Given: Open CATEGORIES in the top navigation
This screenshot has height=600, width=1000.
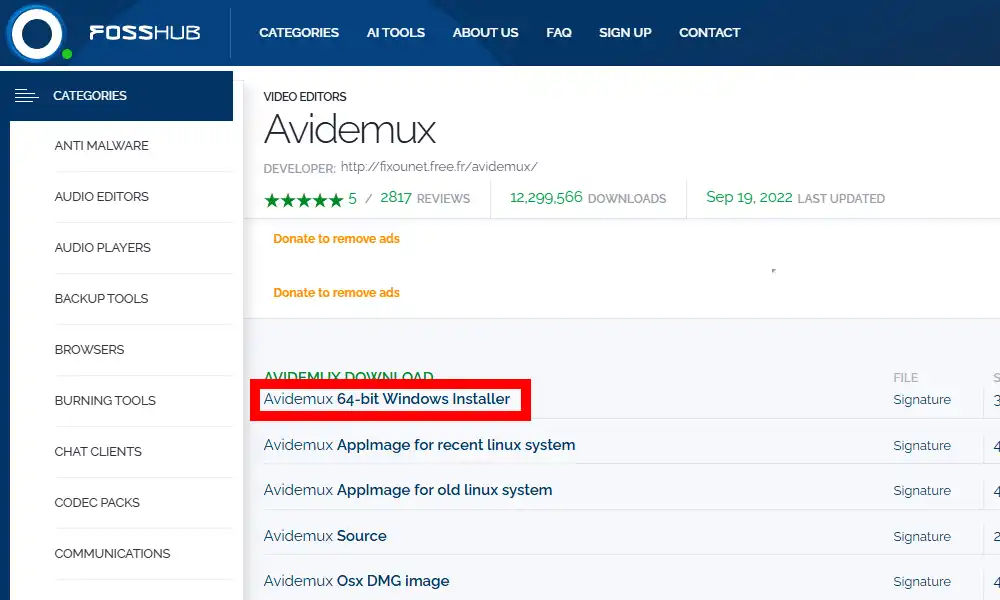Looking at the screenshot, I should 298,33.
